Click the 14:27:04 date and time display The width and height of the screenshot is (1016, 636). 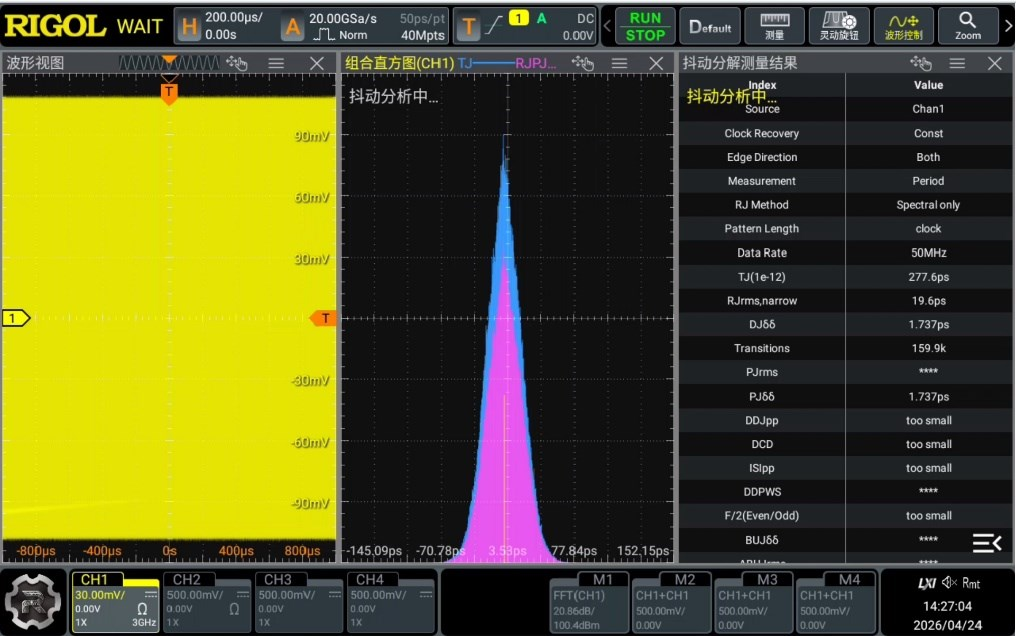coord(947,616)
